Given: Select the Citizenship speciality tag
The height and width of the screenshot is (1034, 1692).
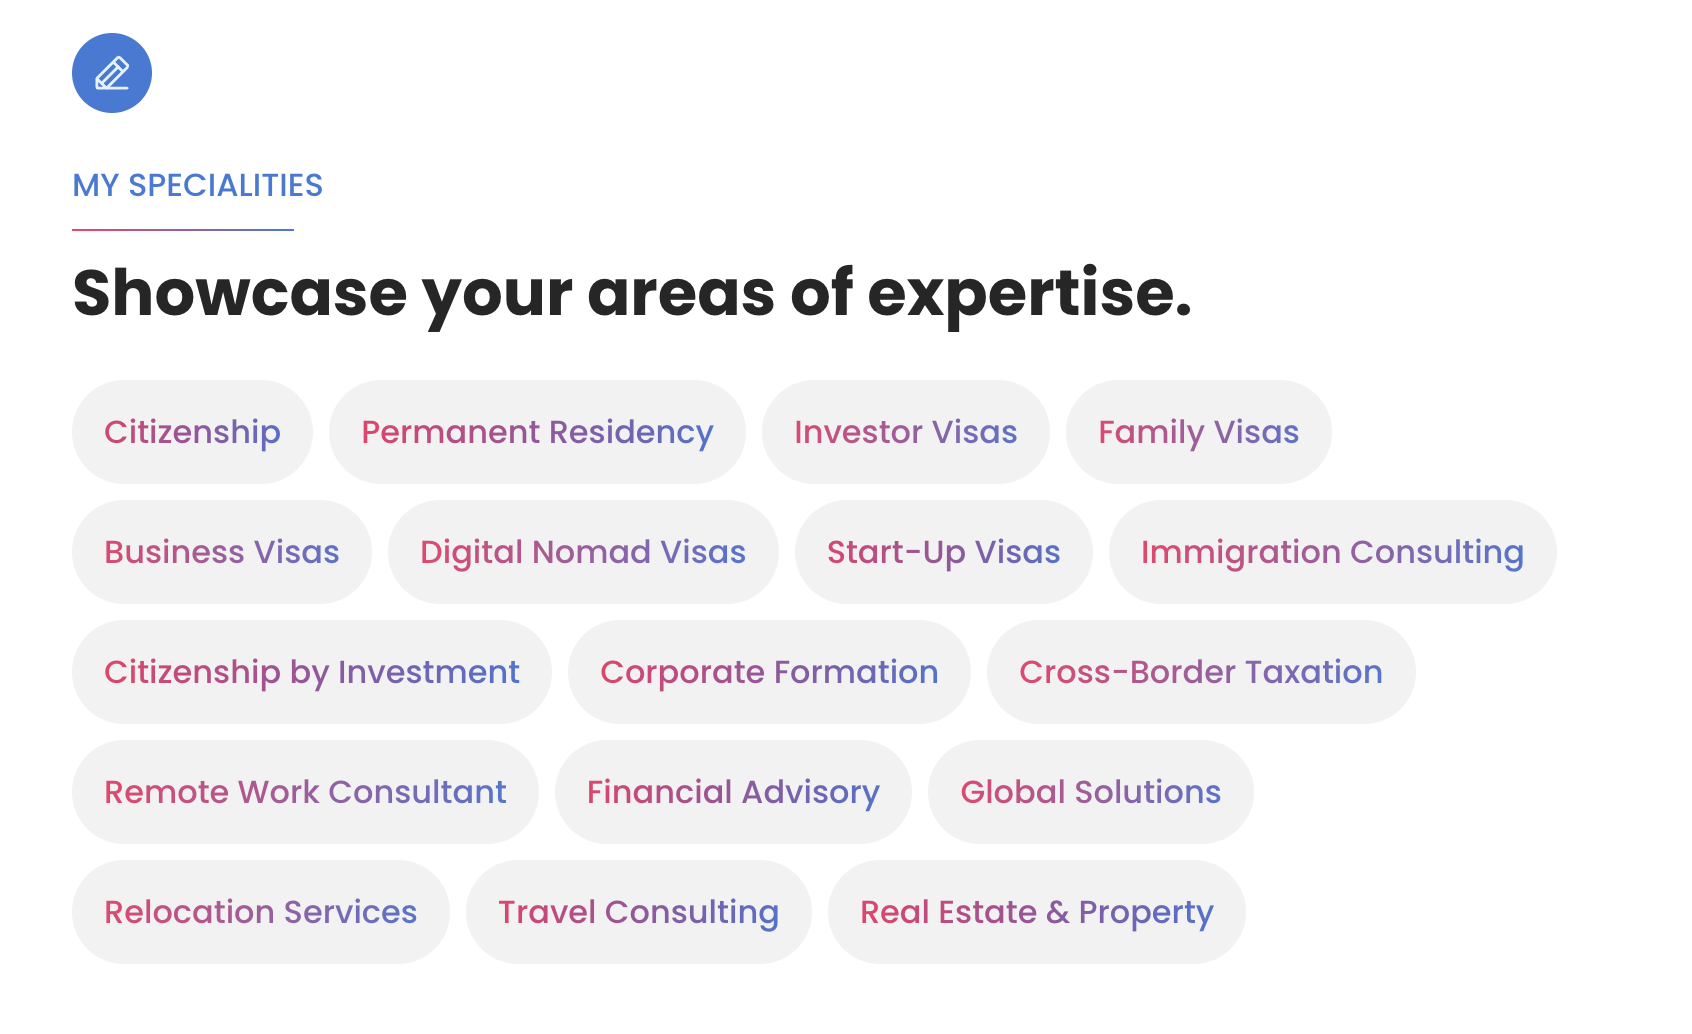Looking at the screenshot, I should pos(192,432).
